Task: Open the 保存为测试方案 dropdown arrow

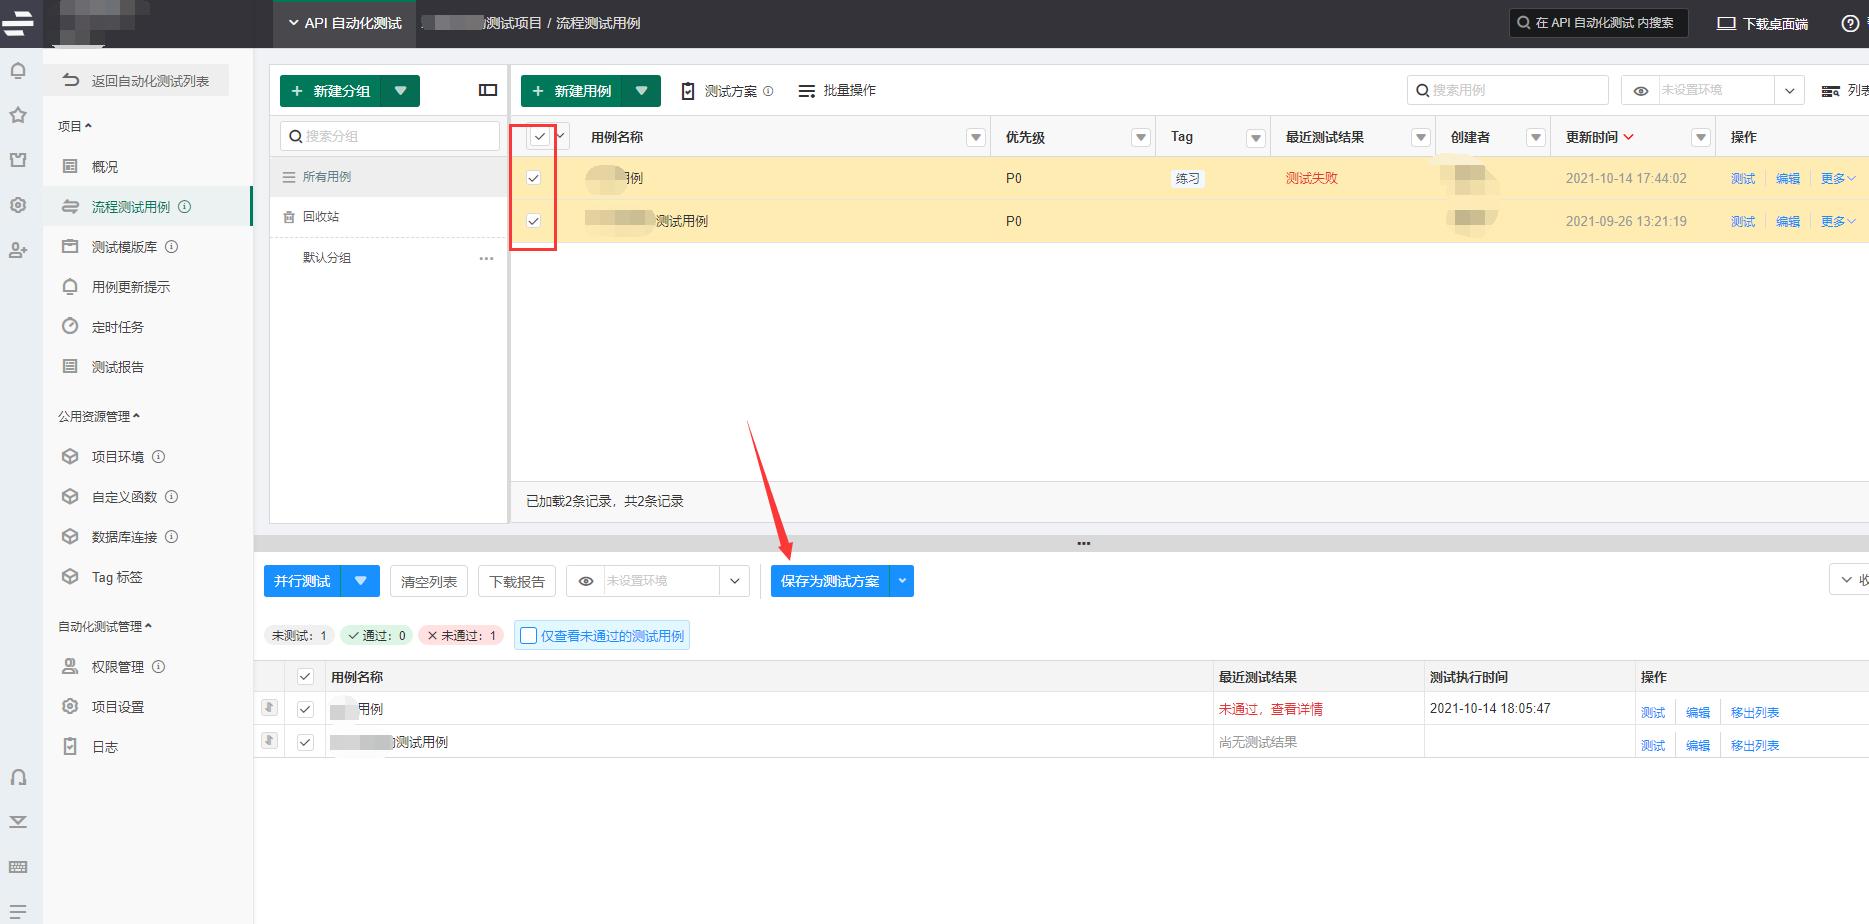Action: pyautogui.click(x=902, y=581)
